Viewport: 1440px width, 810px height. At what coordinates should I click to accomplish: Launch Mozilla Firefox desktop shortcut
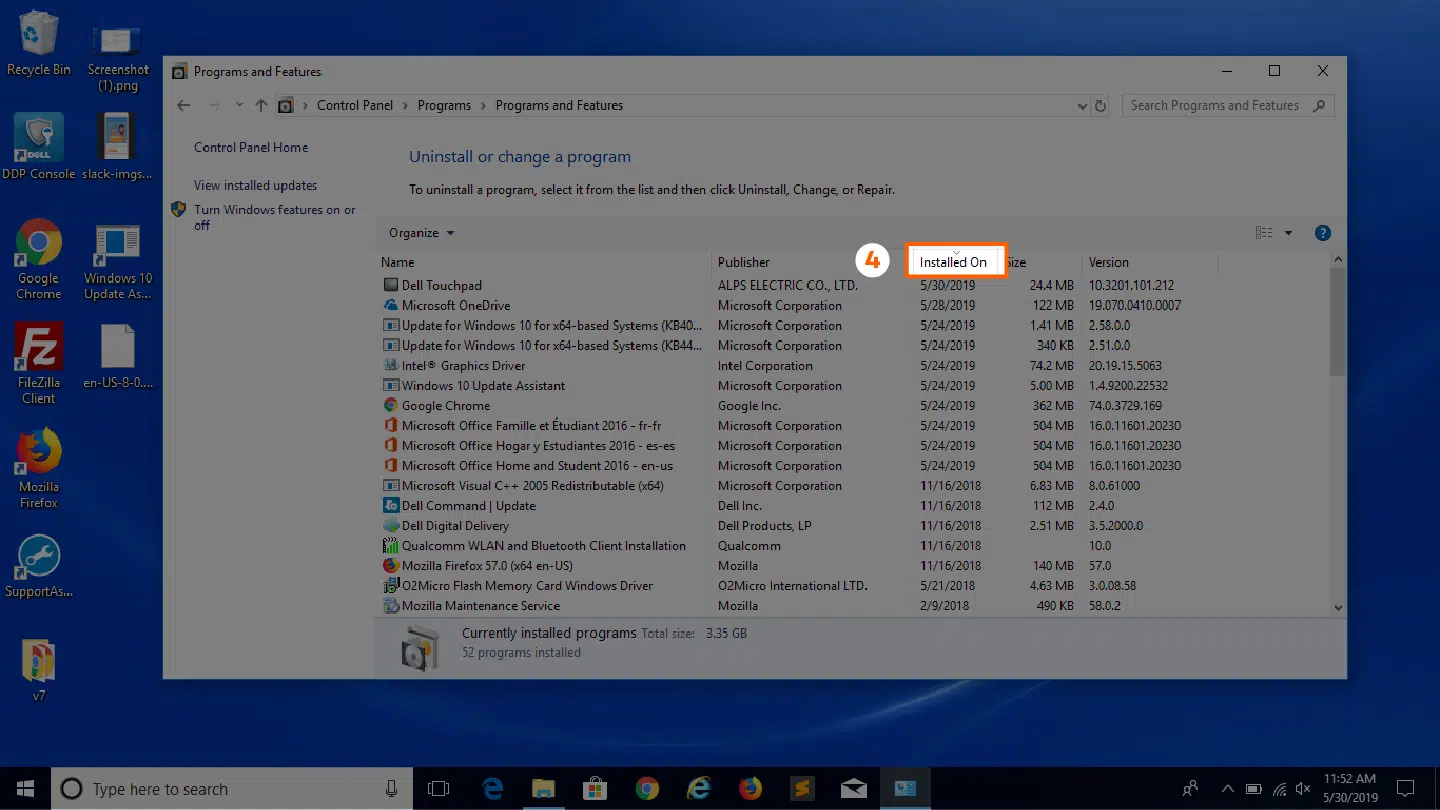click(x=39, y=468)
